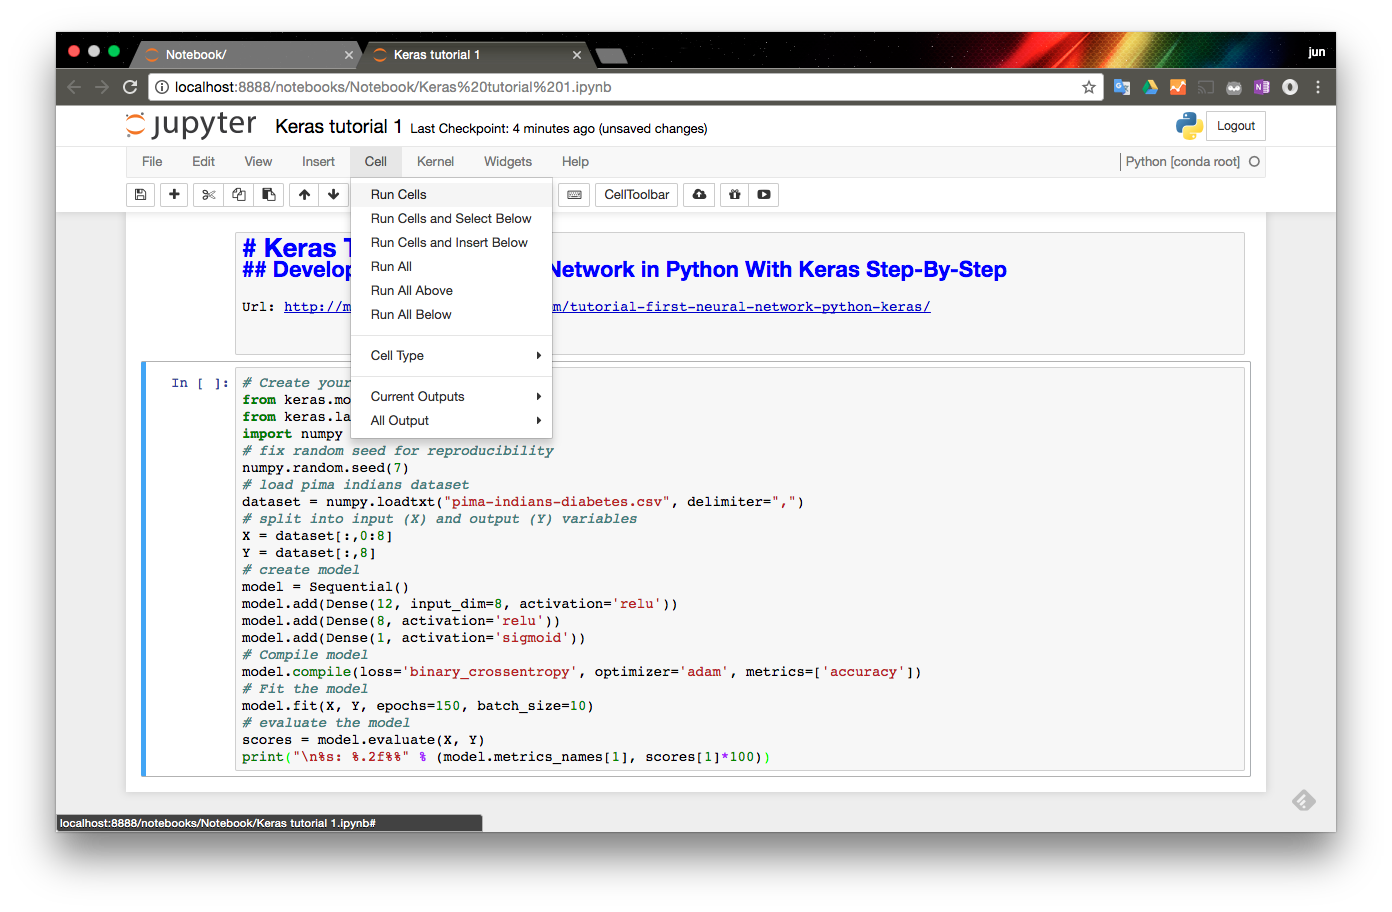Viewport: 1392px width, 912px height.
Task: Open the OneNote clipper extension
Action: [x=1262, y=87]
